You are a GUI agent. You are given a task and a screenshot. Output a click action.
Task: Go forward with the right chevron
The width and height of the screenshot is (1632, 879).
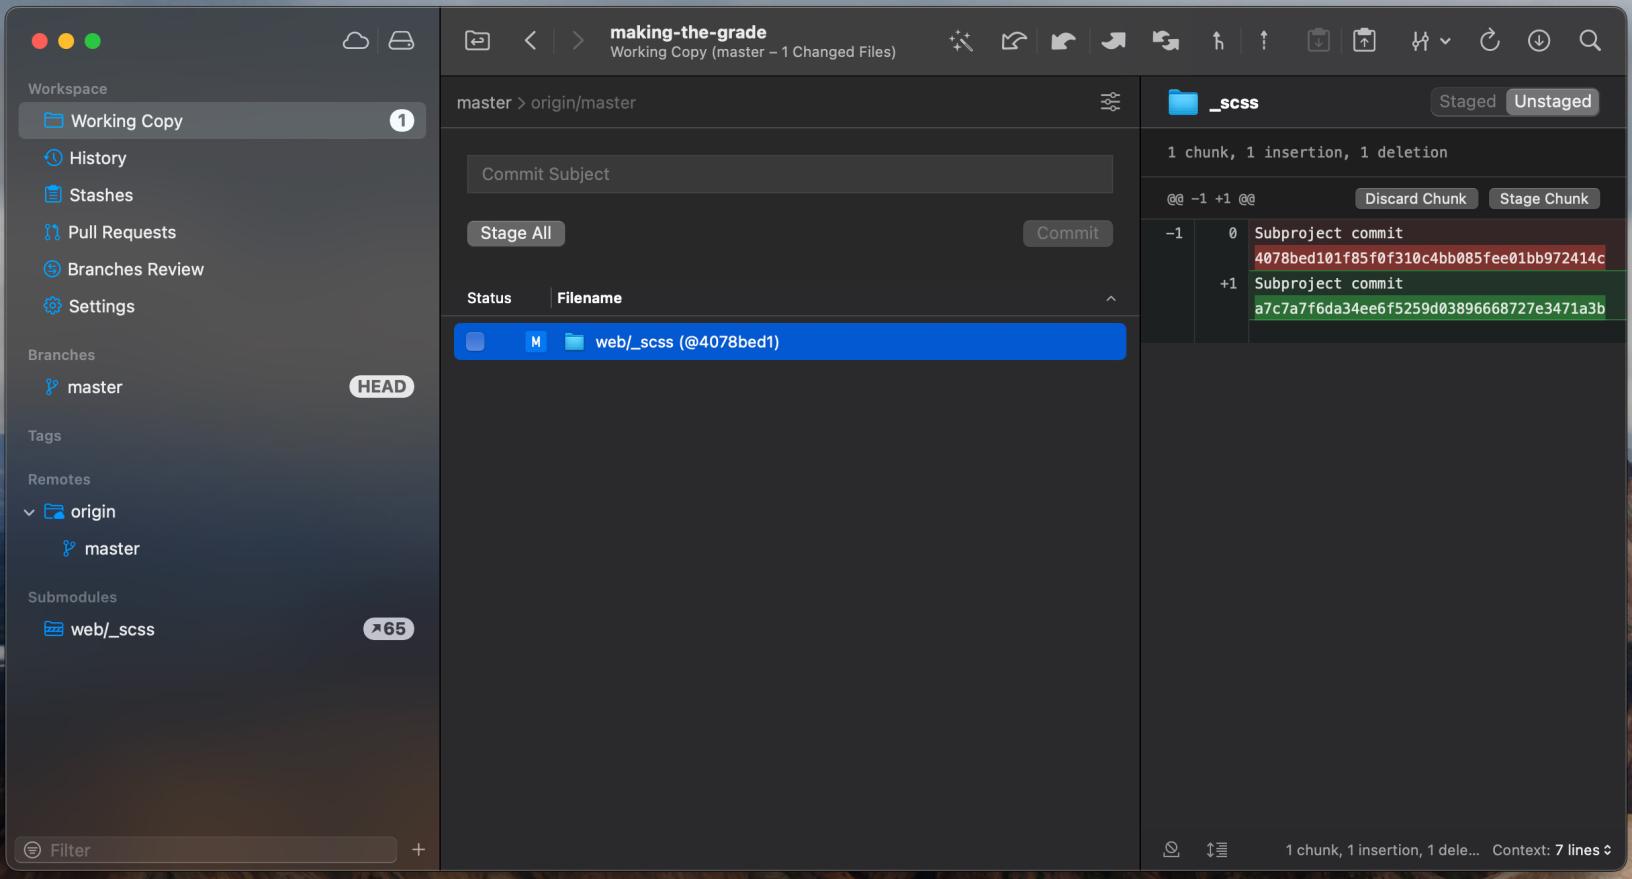(x=577, y=41)
